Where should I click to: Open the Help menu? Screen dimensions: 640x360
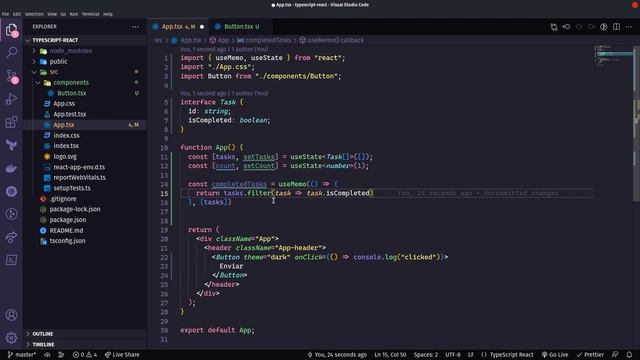click(x=108, y=14)
